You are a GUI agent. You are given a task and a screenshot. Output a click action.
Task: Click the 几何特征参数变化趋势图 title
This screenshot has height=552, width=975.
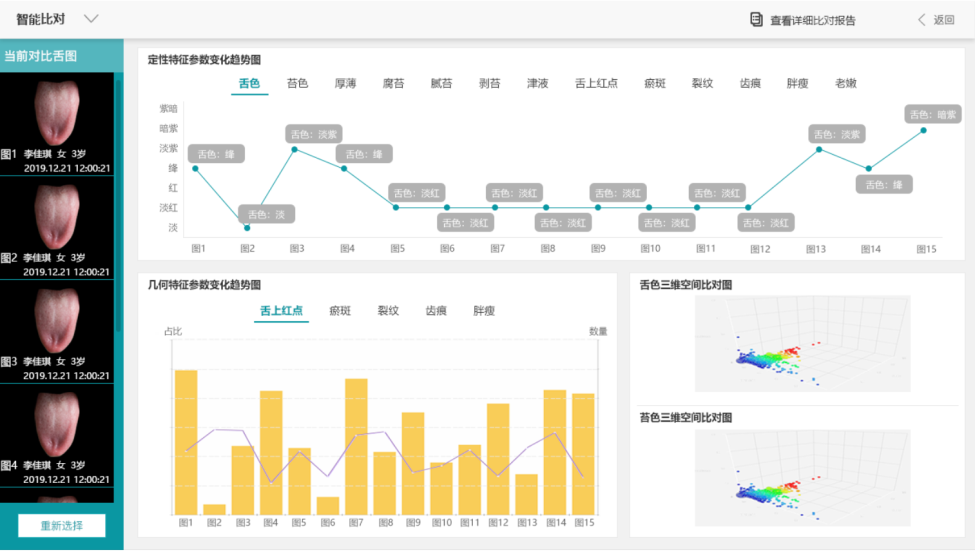pos(204,285)
